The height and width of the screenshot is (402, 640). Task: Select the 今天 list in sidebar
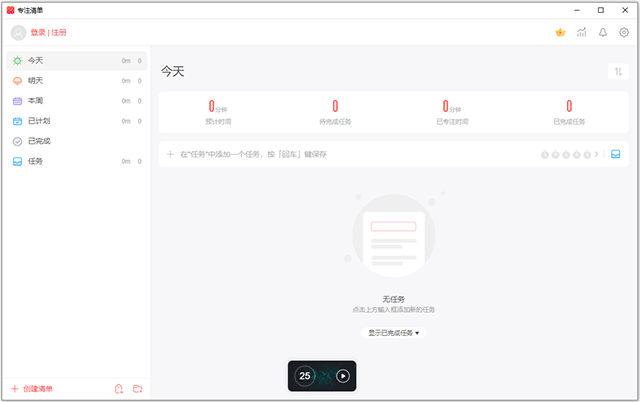click(x=77, y=61)
